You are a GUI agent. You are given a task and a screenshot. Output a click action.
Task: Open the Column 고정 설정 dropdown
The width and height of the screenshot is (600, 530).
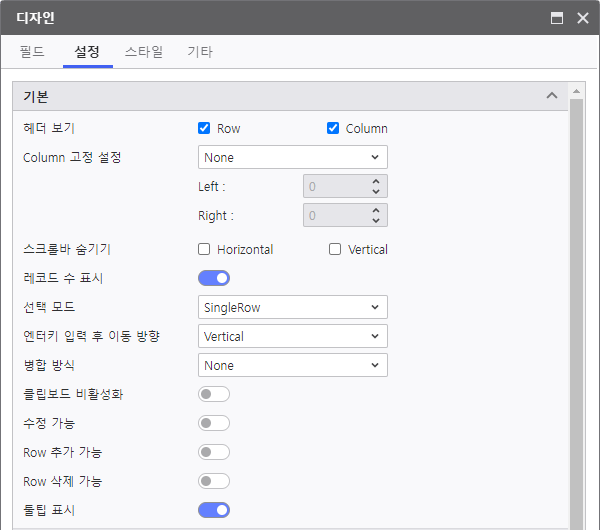click(293, 157)
